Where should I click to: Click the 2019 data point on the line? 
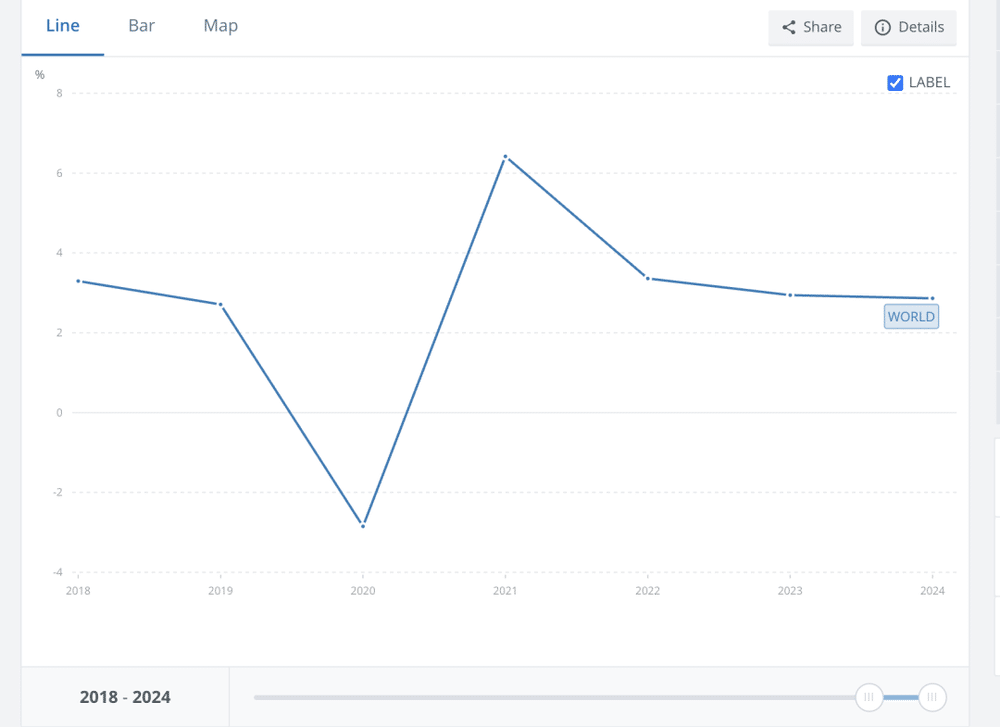point(220,304)
